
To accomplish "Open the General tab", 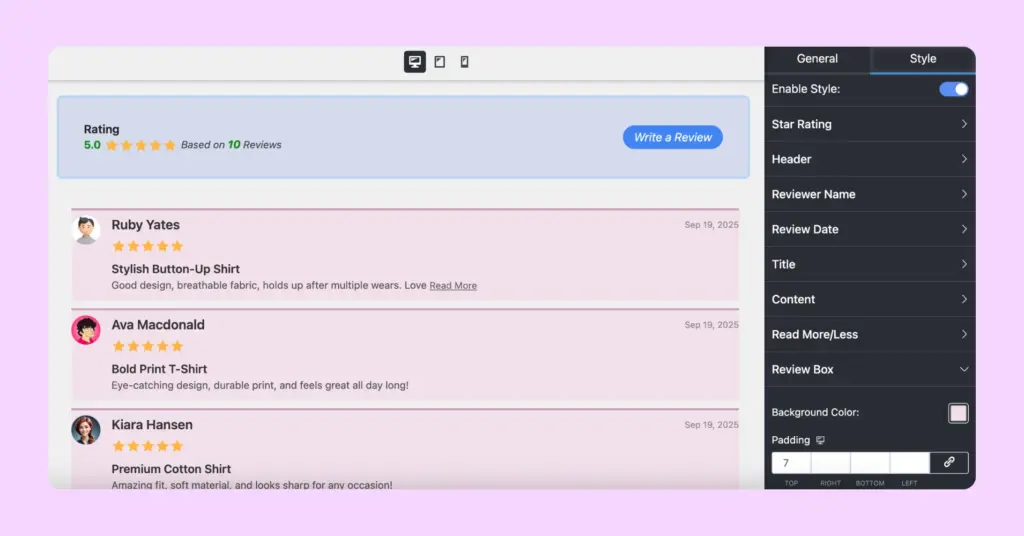I will [x=817, y=59].
